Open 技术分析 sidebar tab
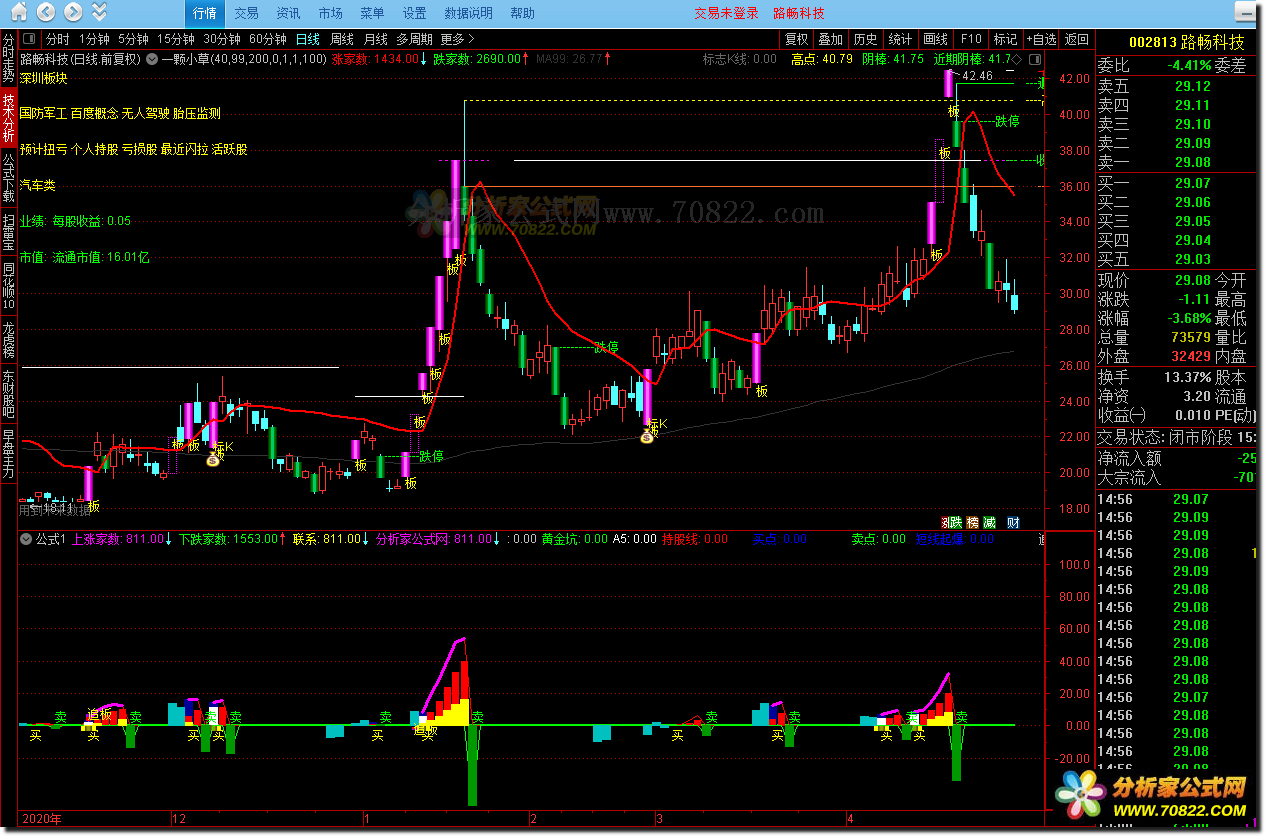1266x836 pixels. 9,118
